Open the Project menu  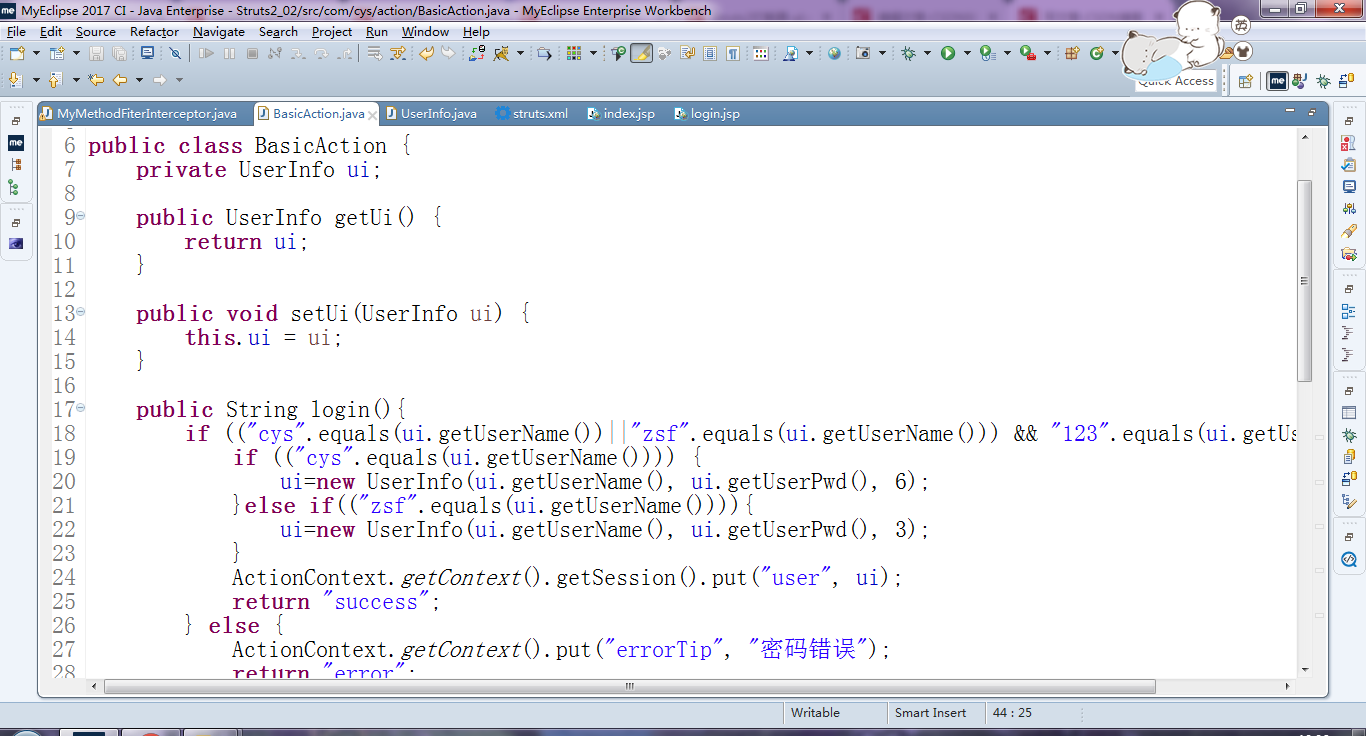pyautogui.click(x=332, y=31)
